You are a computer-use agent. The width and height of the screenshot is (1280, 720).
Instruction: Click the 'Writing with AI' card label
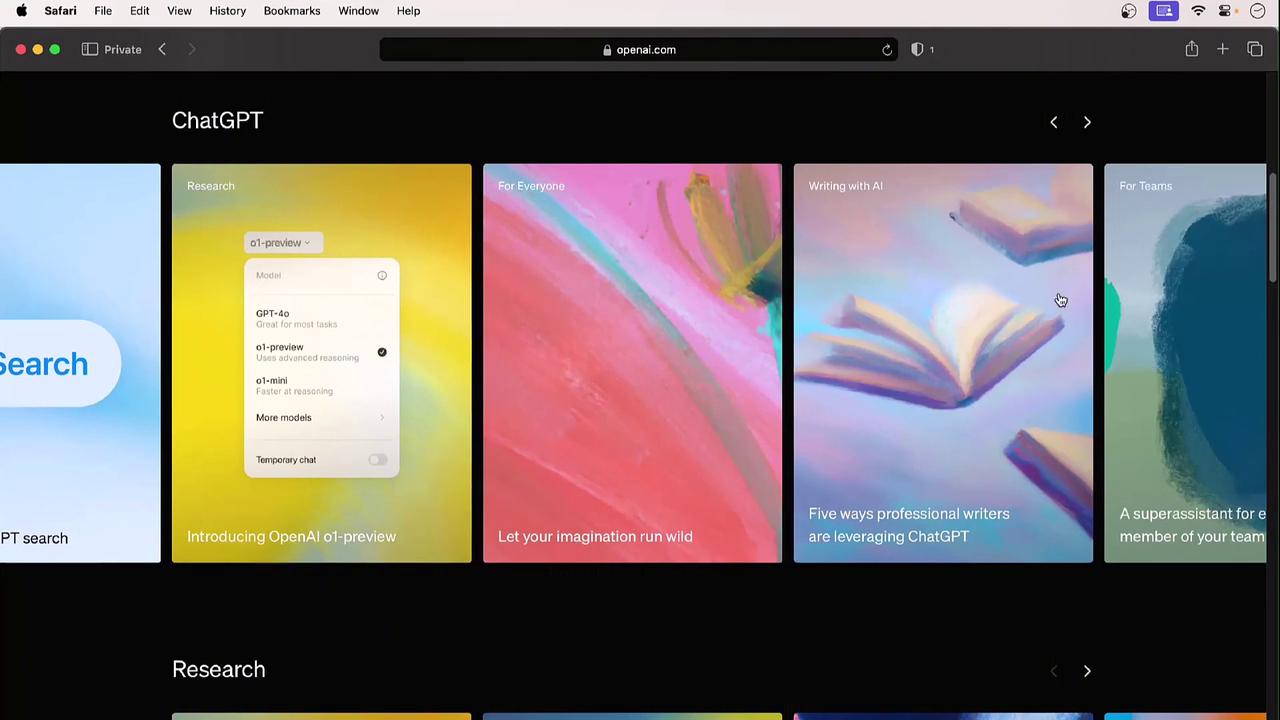tap(845, 186)
